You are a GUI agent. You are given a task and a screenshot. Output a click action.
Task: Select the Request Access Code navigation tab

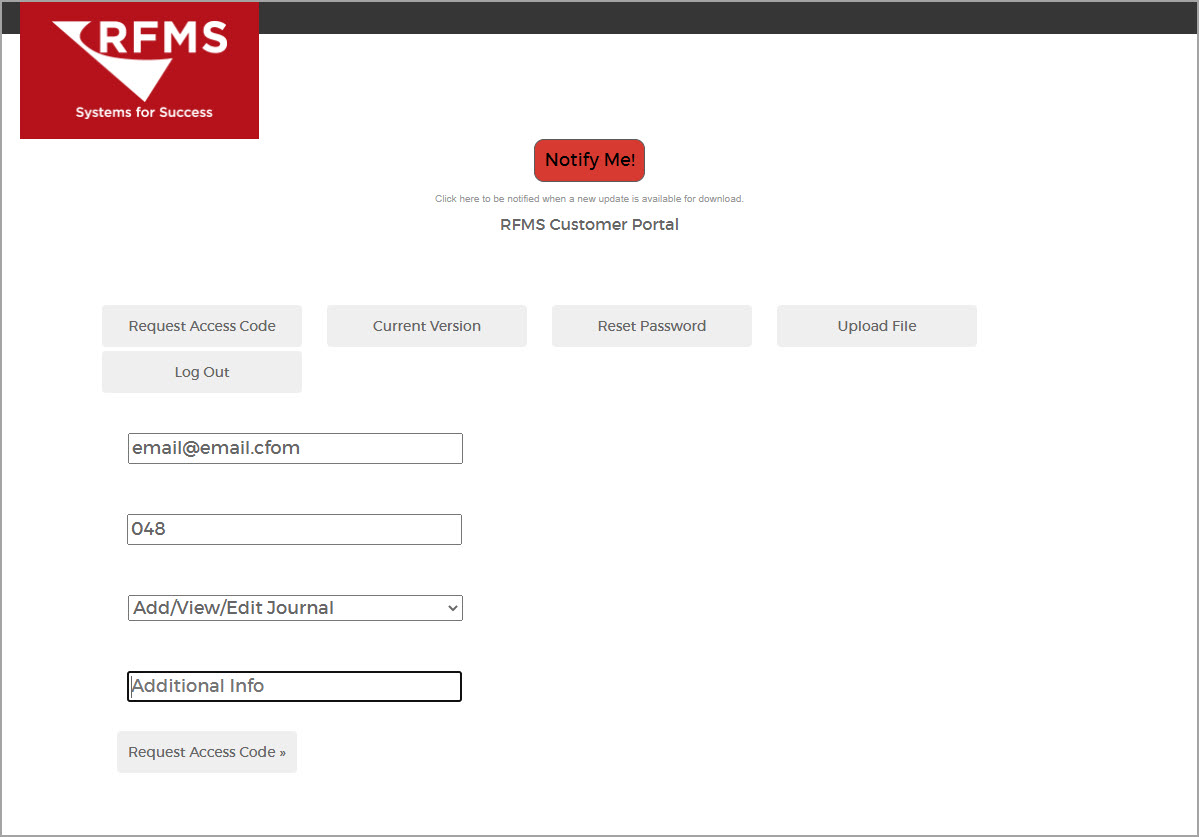click(x=201, y=325)
